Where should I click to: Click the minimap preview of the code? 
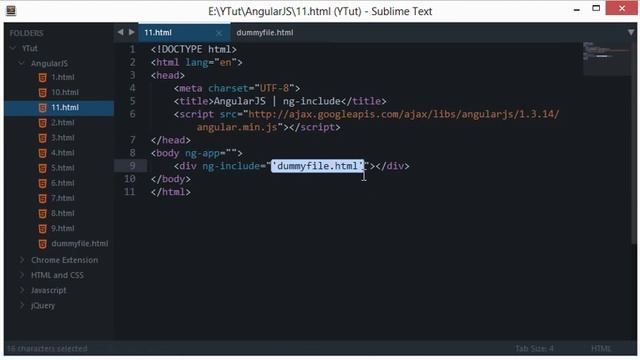pyautogui.click(x=606, y=58)
